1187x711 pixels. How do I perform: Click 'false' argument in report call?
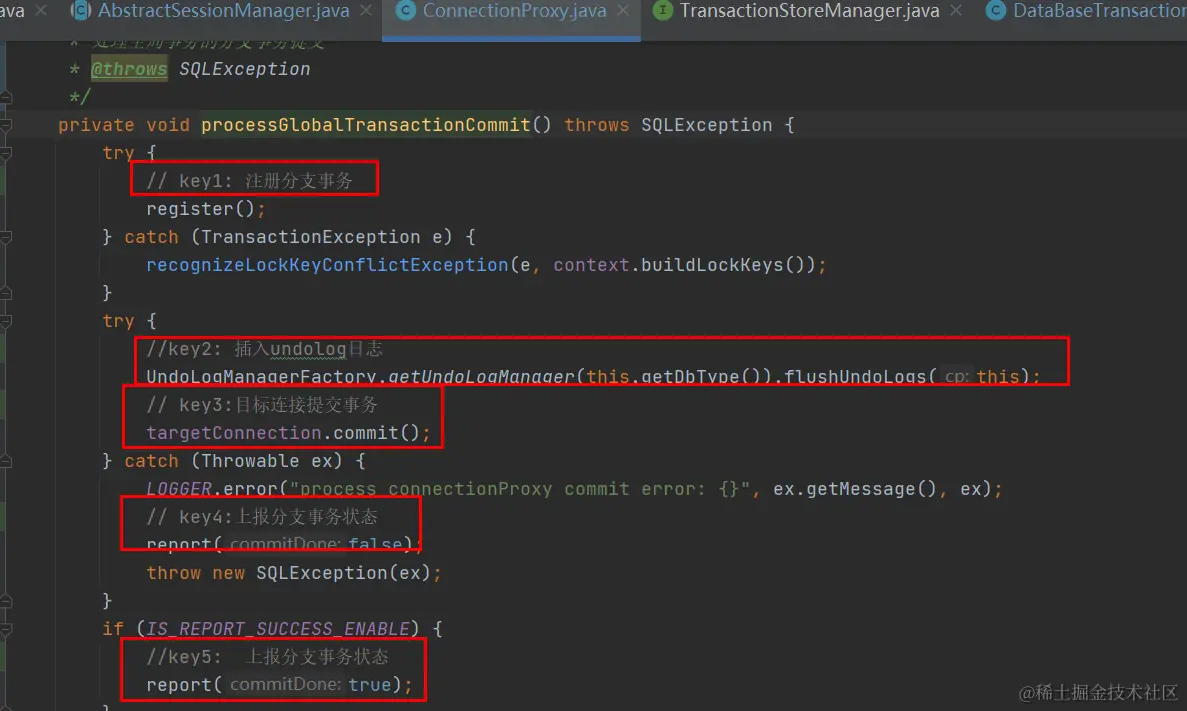tap(375, 544)
